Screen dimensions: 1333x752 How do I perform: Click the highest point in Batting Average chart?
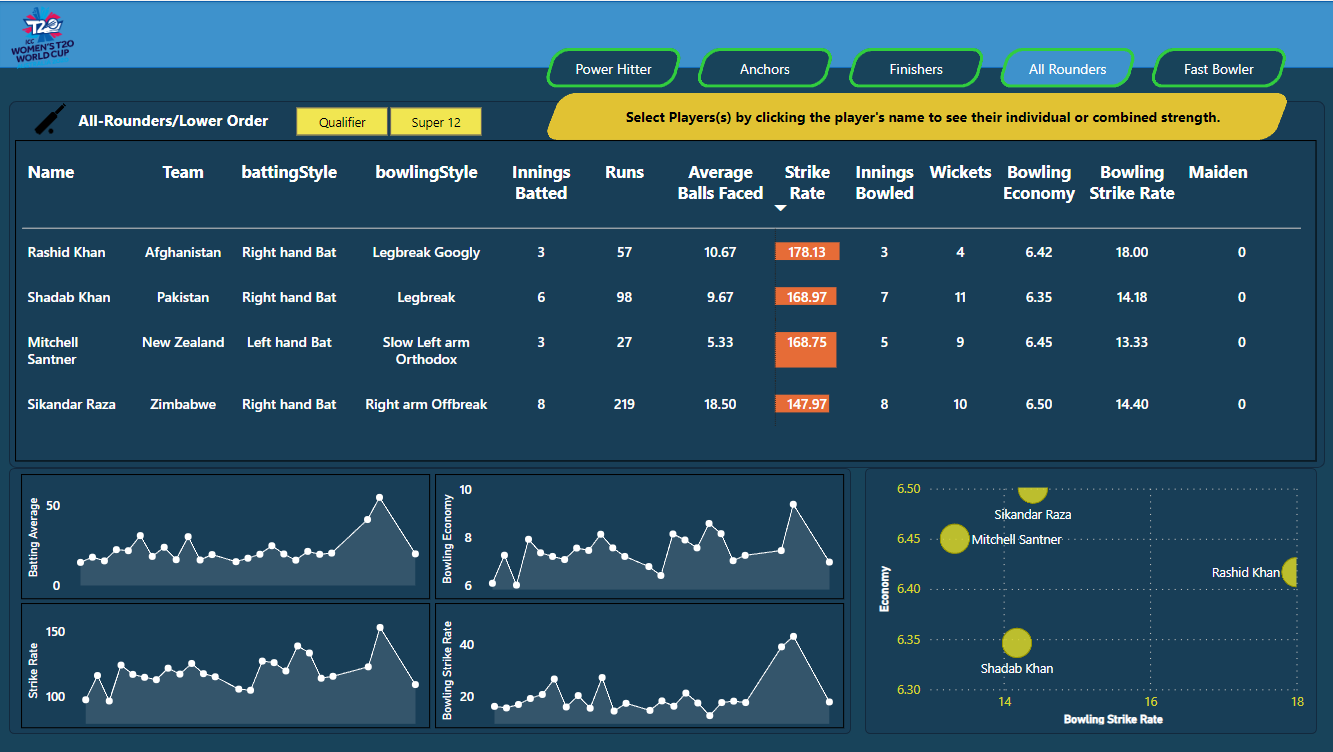point(379,497)
